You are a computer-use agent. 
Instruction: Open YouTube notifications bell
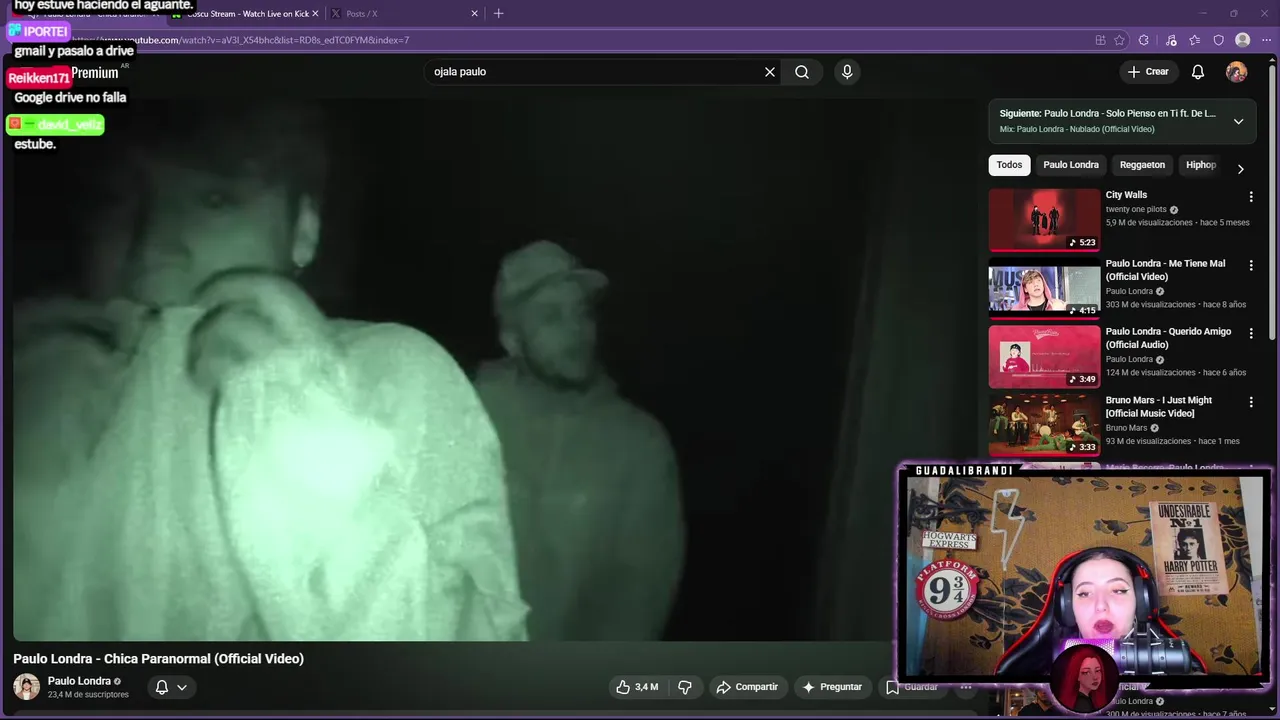(1198, 72)
